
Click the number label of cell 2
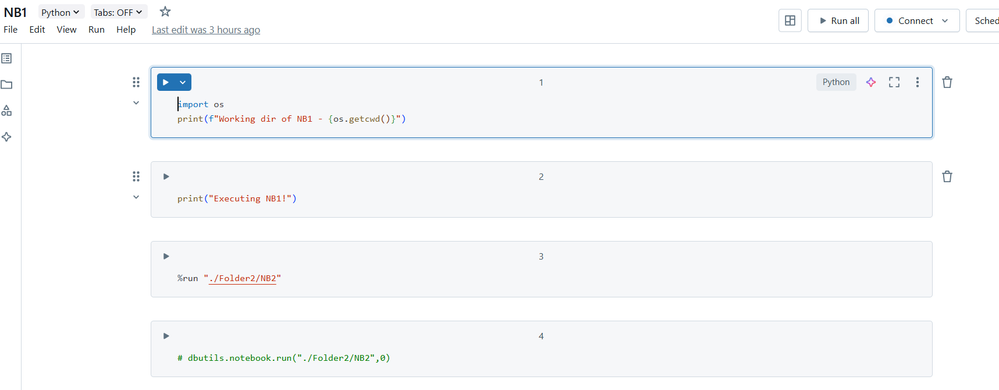[541, 177]
